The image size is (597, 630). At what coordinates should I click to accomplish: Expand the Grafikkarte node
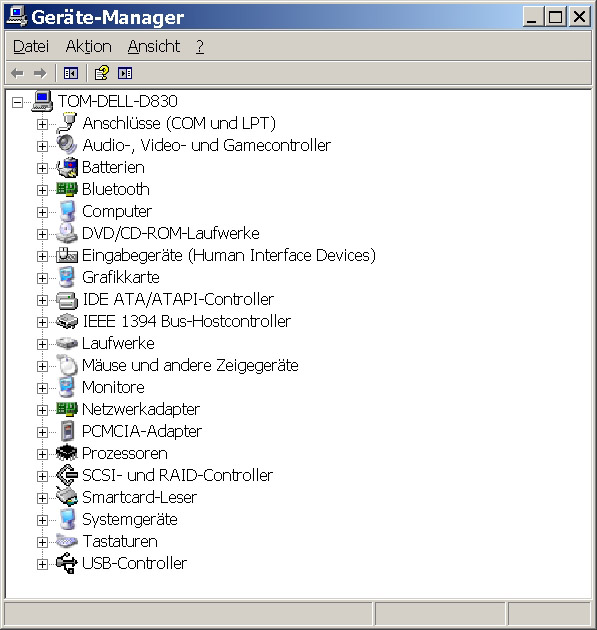point(42,278)
